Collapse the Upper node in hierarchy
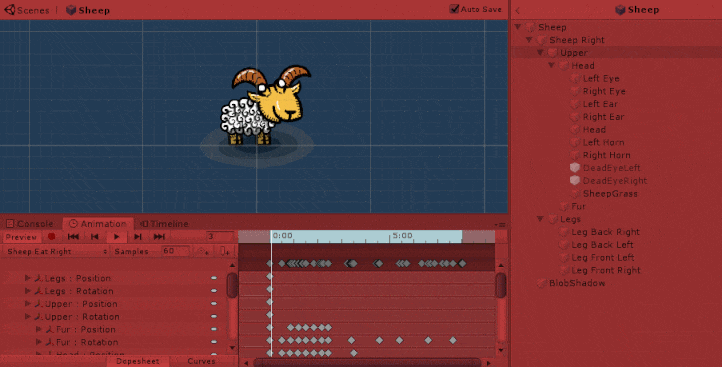 540,53
